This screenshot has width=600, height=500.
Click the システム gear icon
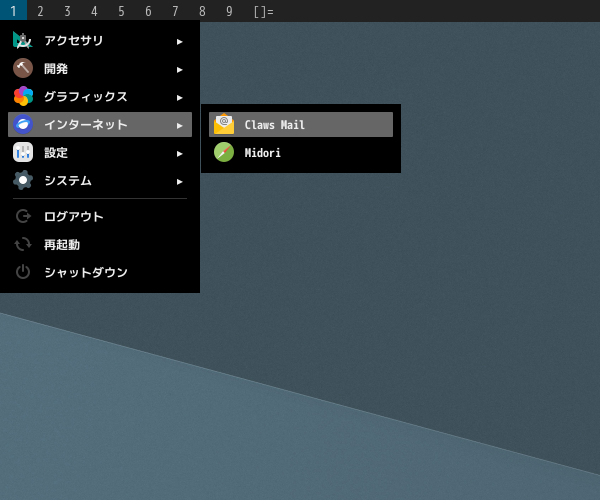tap(23, 180)
